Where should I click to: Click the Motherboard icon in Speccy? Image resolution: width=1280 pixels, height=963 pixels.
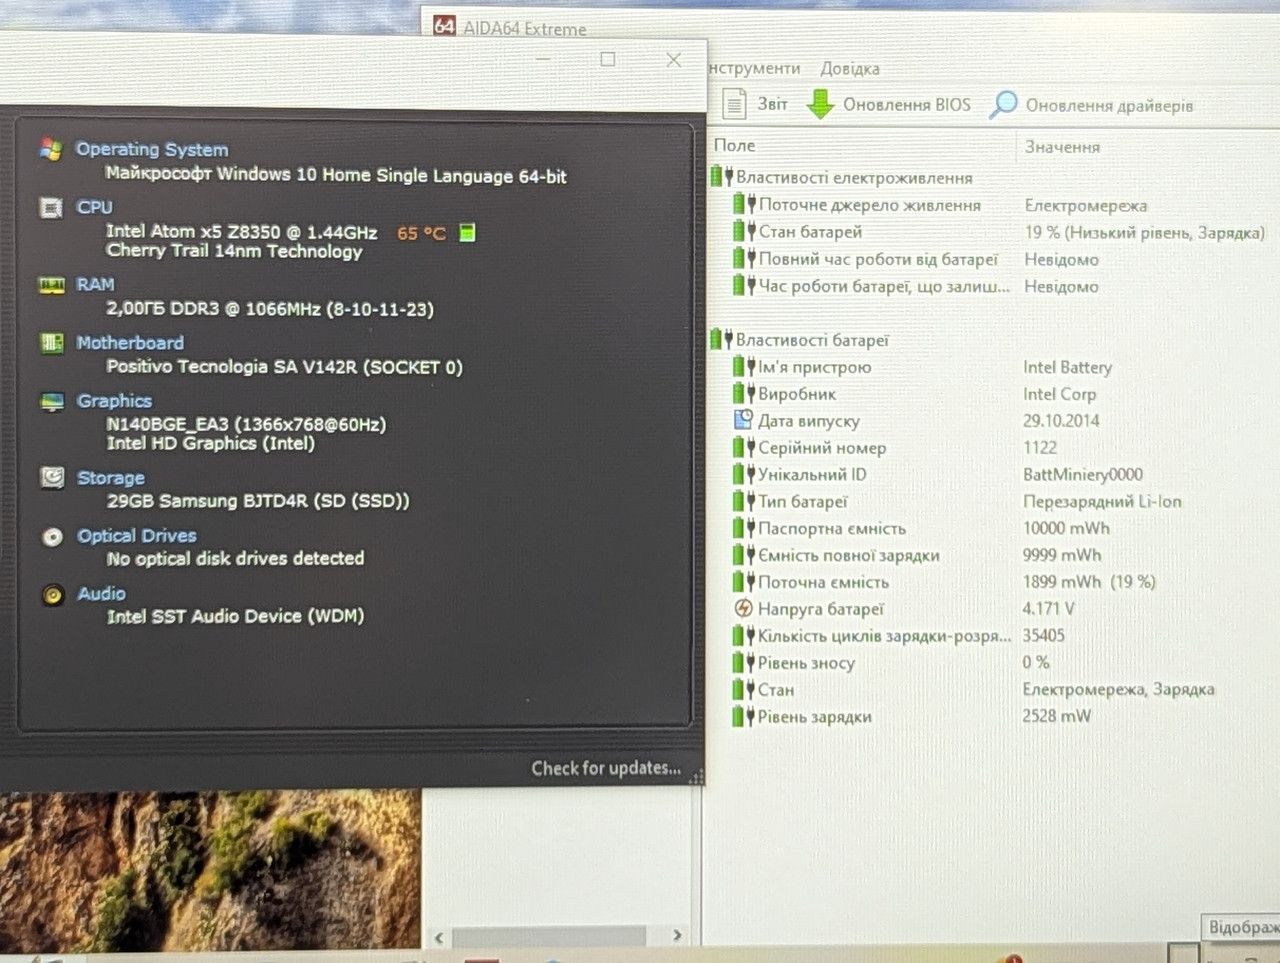point(52,343)
